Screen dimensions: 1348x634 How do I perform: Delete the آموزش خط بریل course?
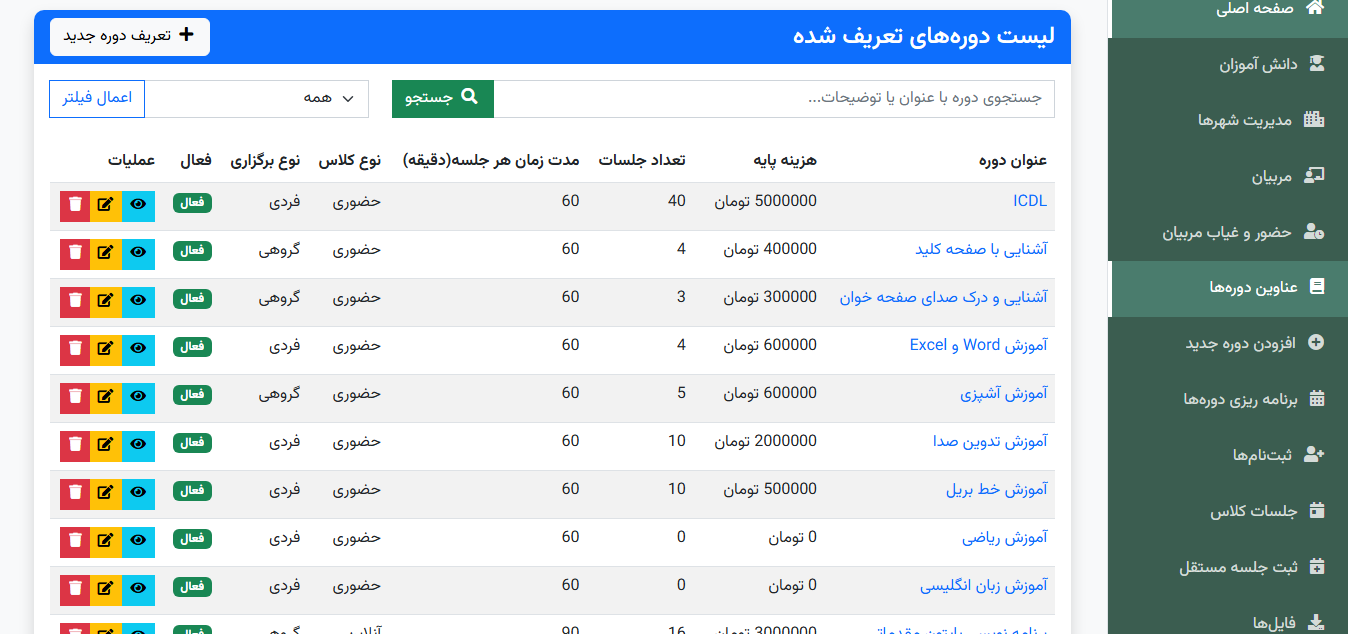point(75,494)
